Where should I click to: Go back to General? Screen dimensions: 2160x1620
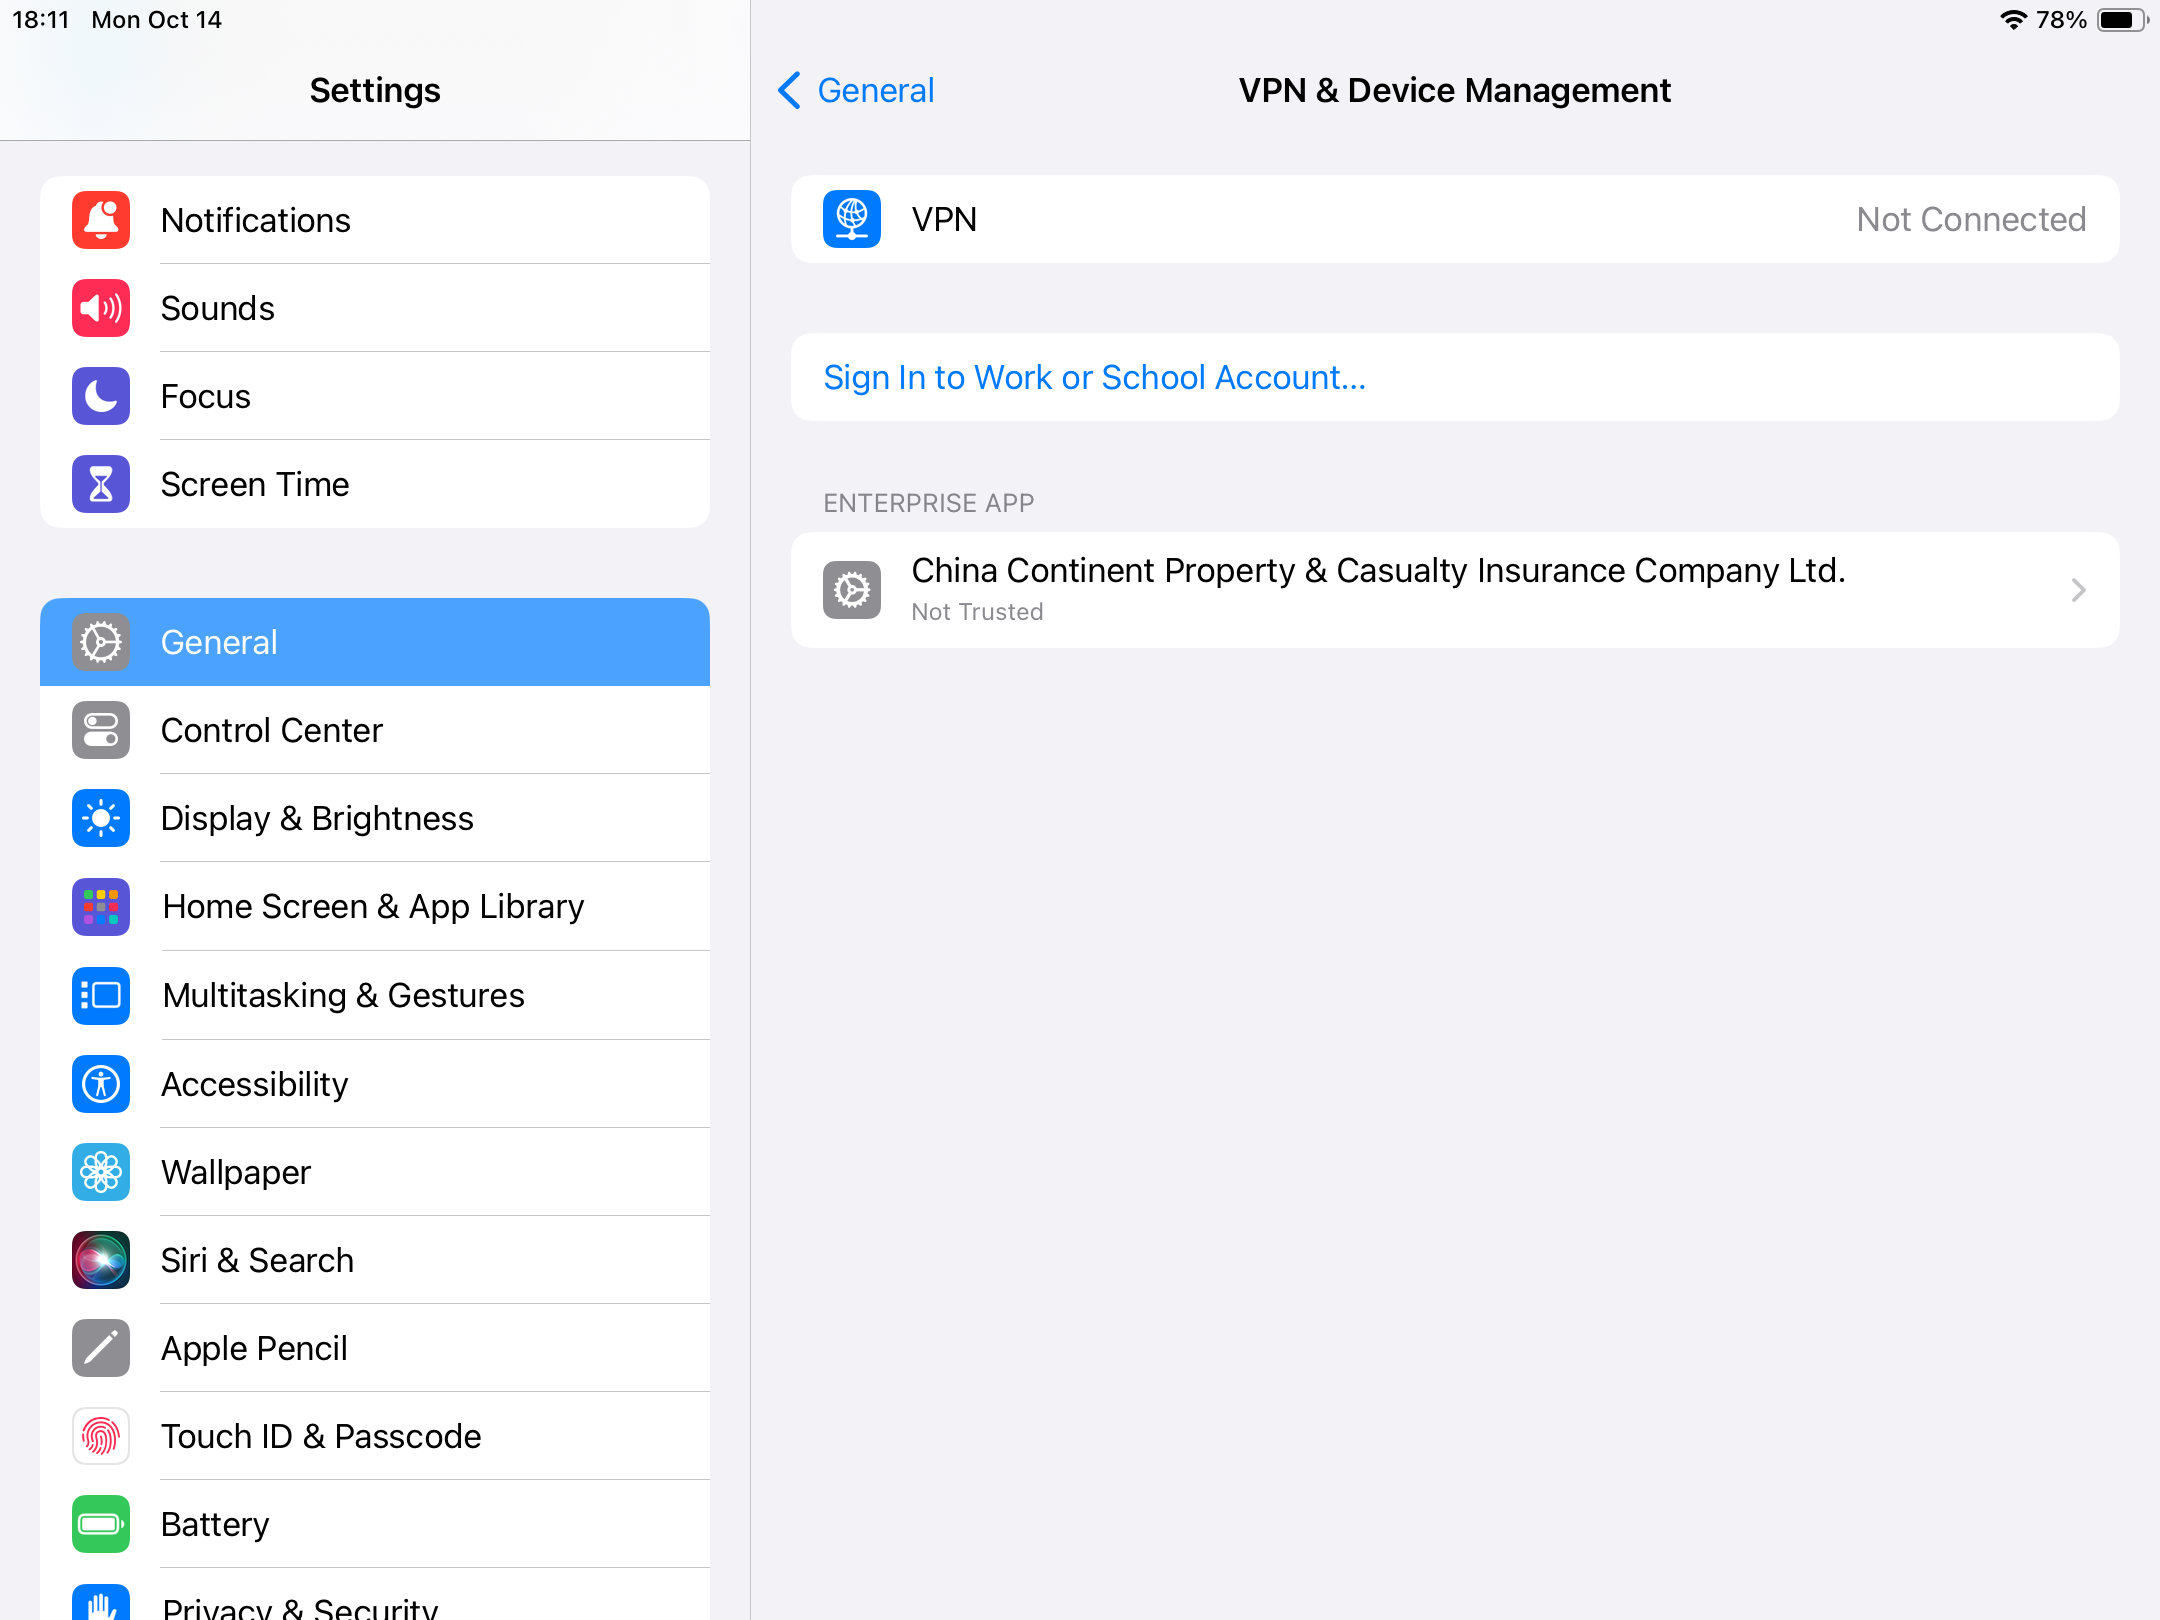click(x=856, y=90)
